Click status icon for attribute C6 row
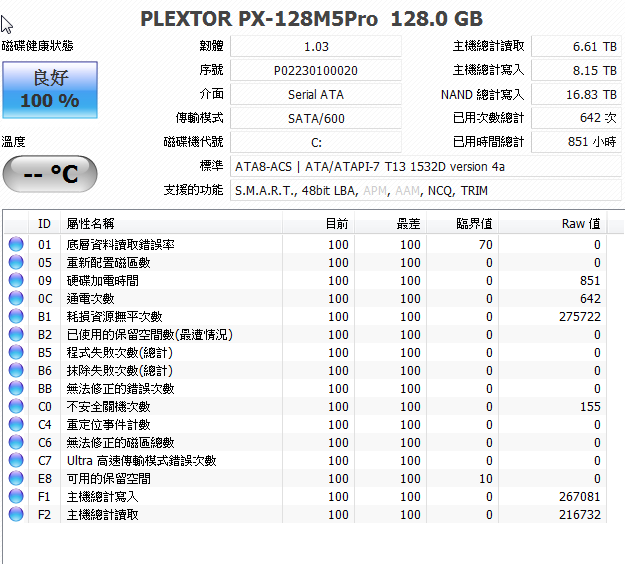The width and height of the screenshot is (625, 564). click(16, 442)
